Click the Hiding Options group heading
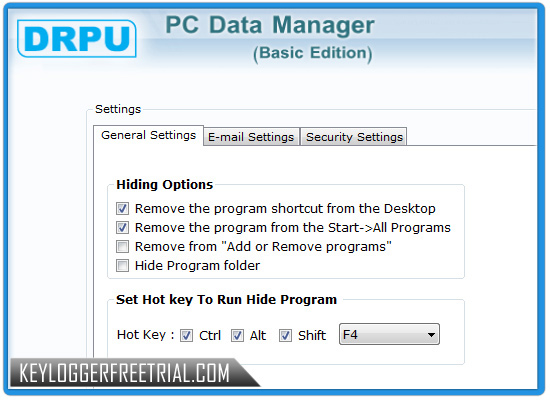Viewport: 550px width, 400px height. click(165, 185)
